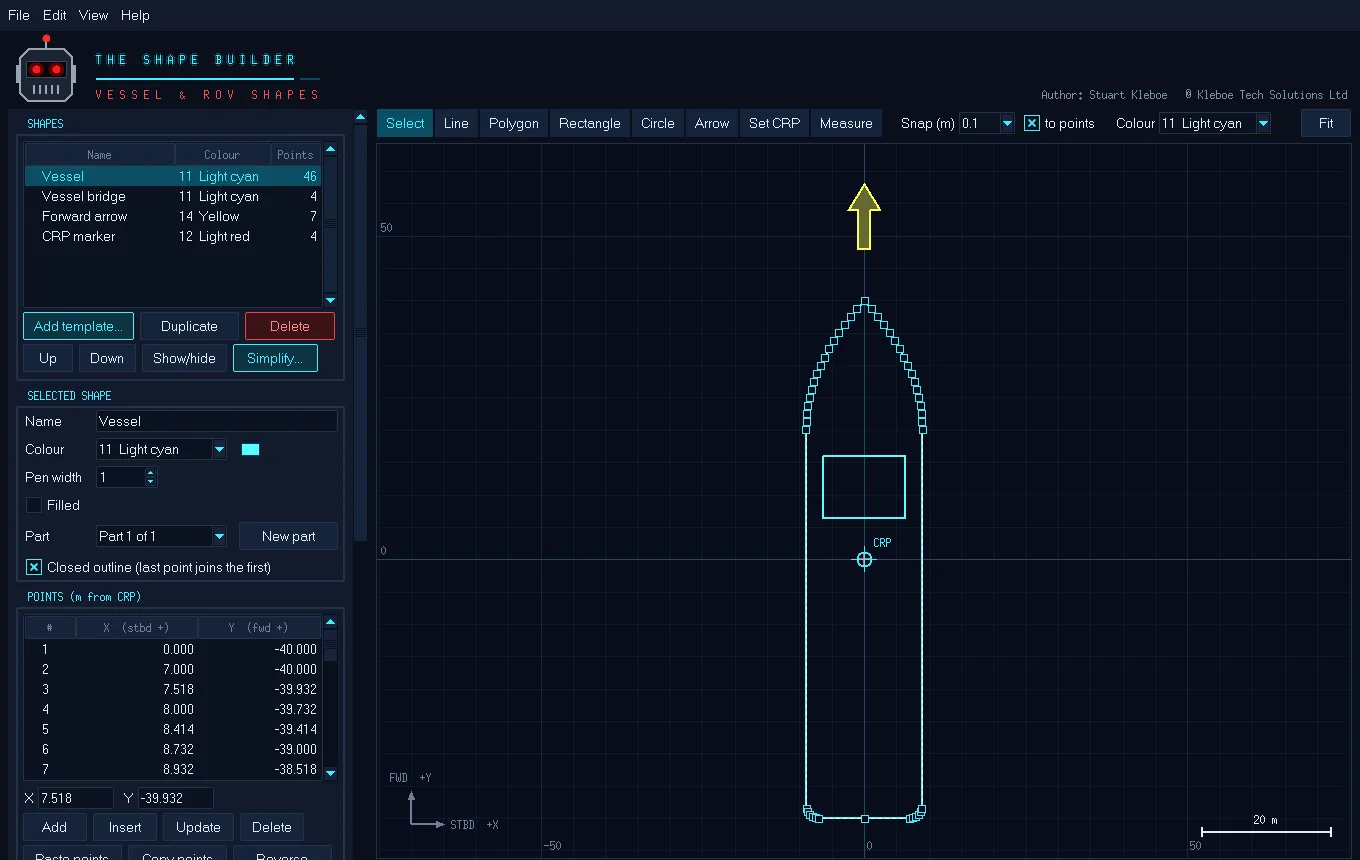Select the Rectangle tool
1360x860 pixels.
point(590,124)
